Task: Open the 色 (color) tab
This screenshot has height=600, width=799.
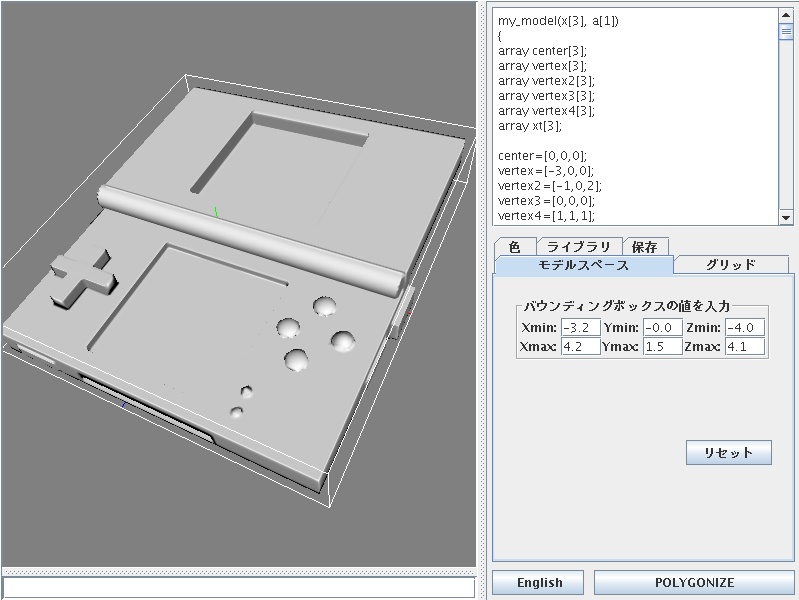Action: point(515,247)
